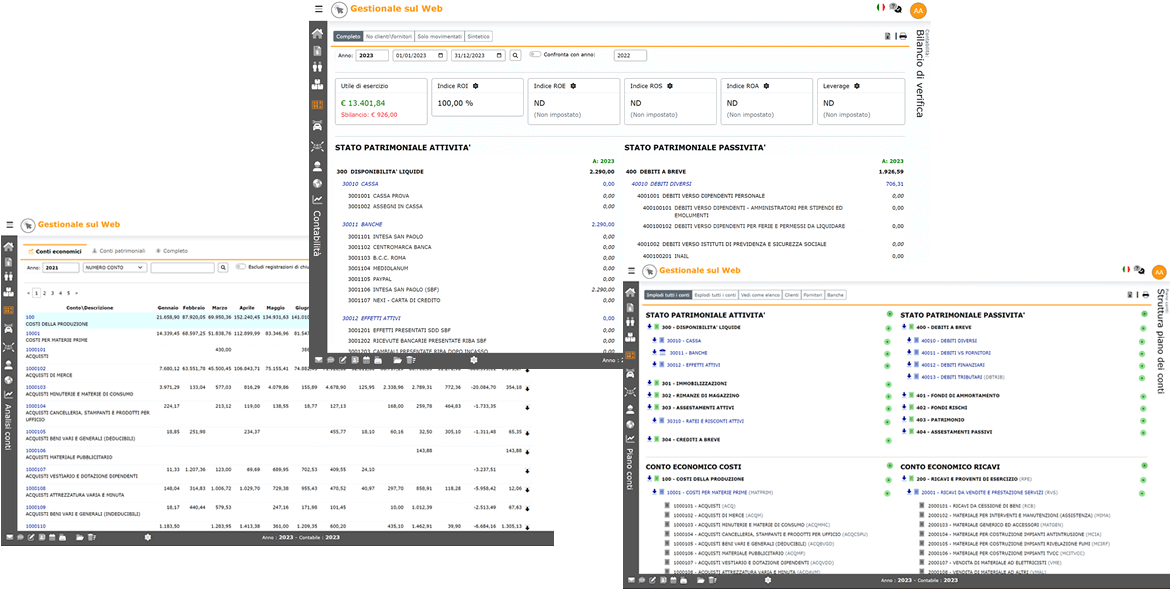
Task: Toggle the Confronta con anno switch
Action: coord(535,55)
